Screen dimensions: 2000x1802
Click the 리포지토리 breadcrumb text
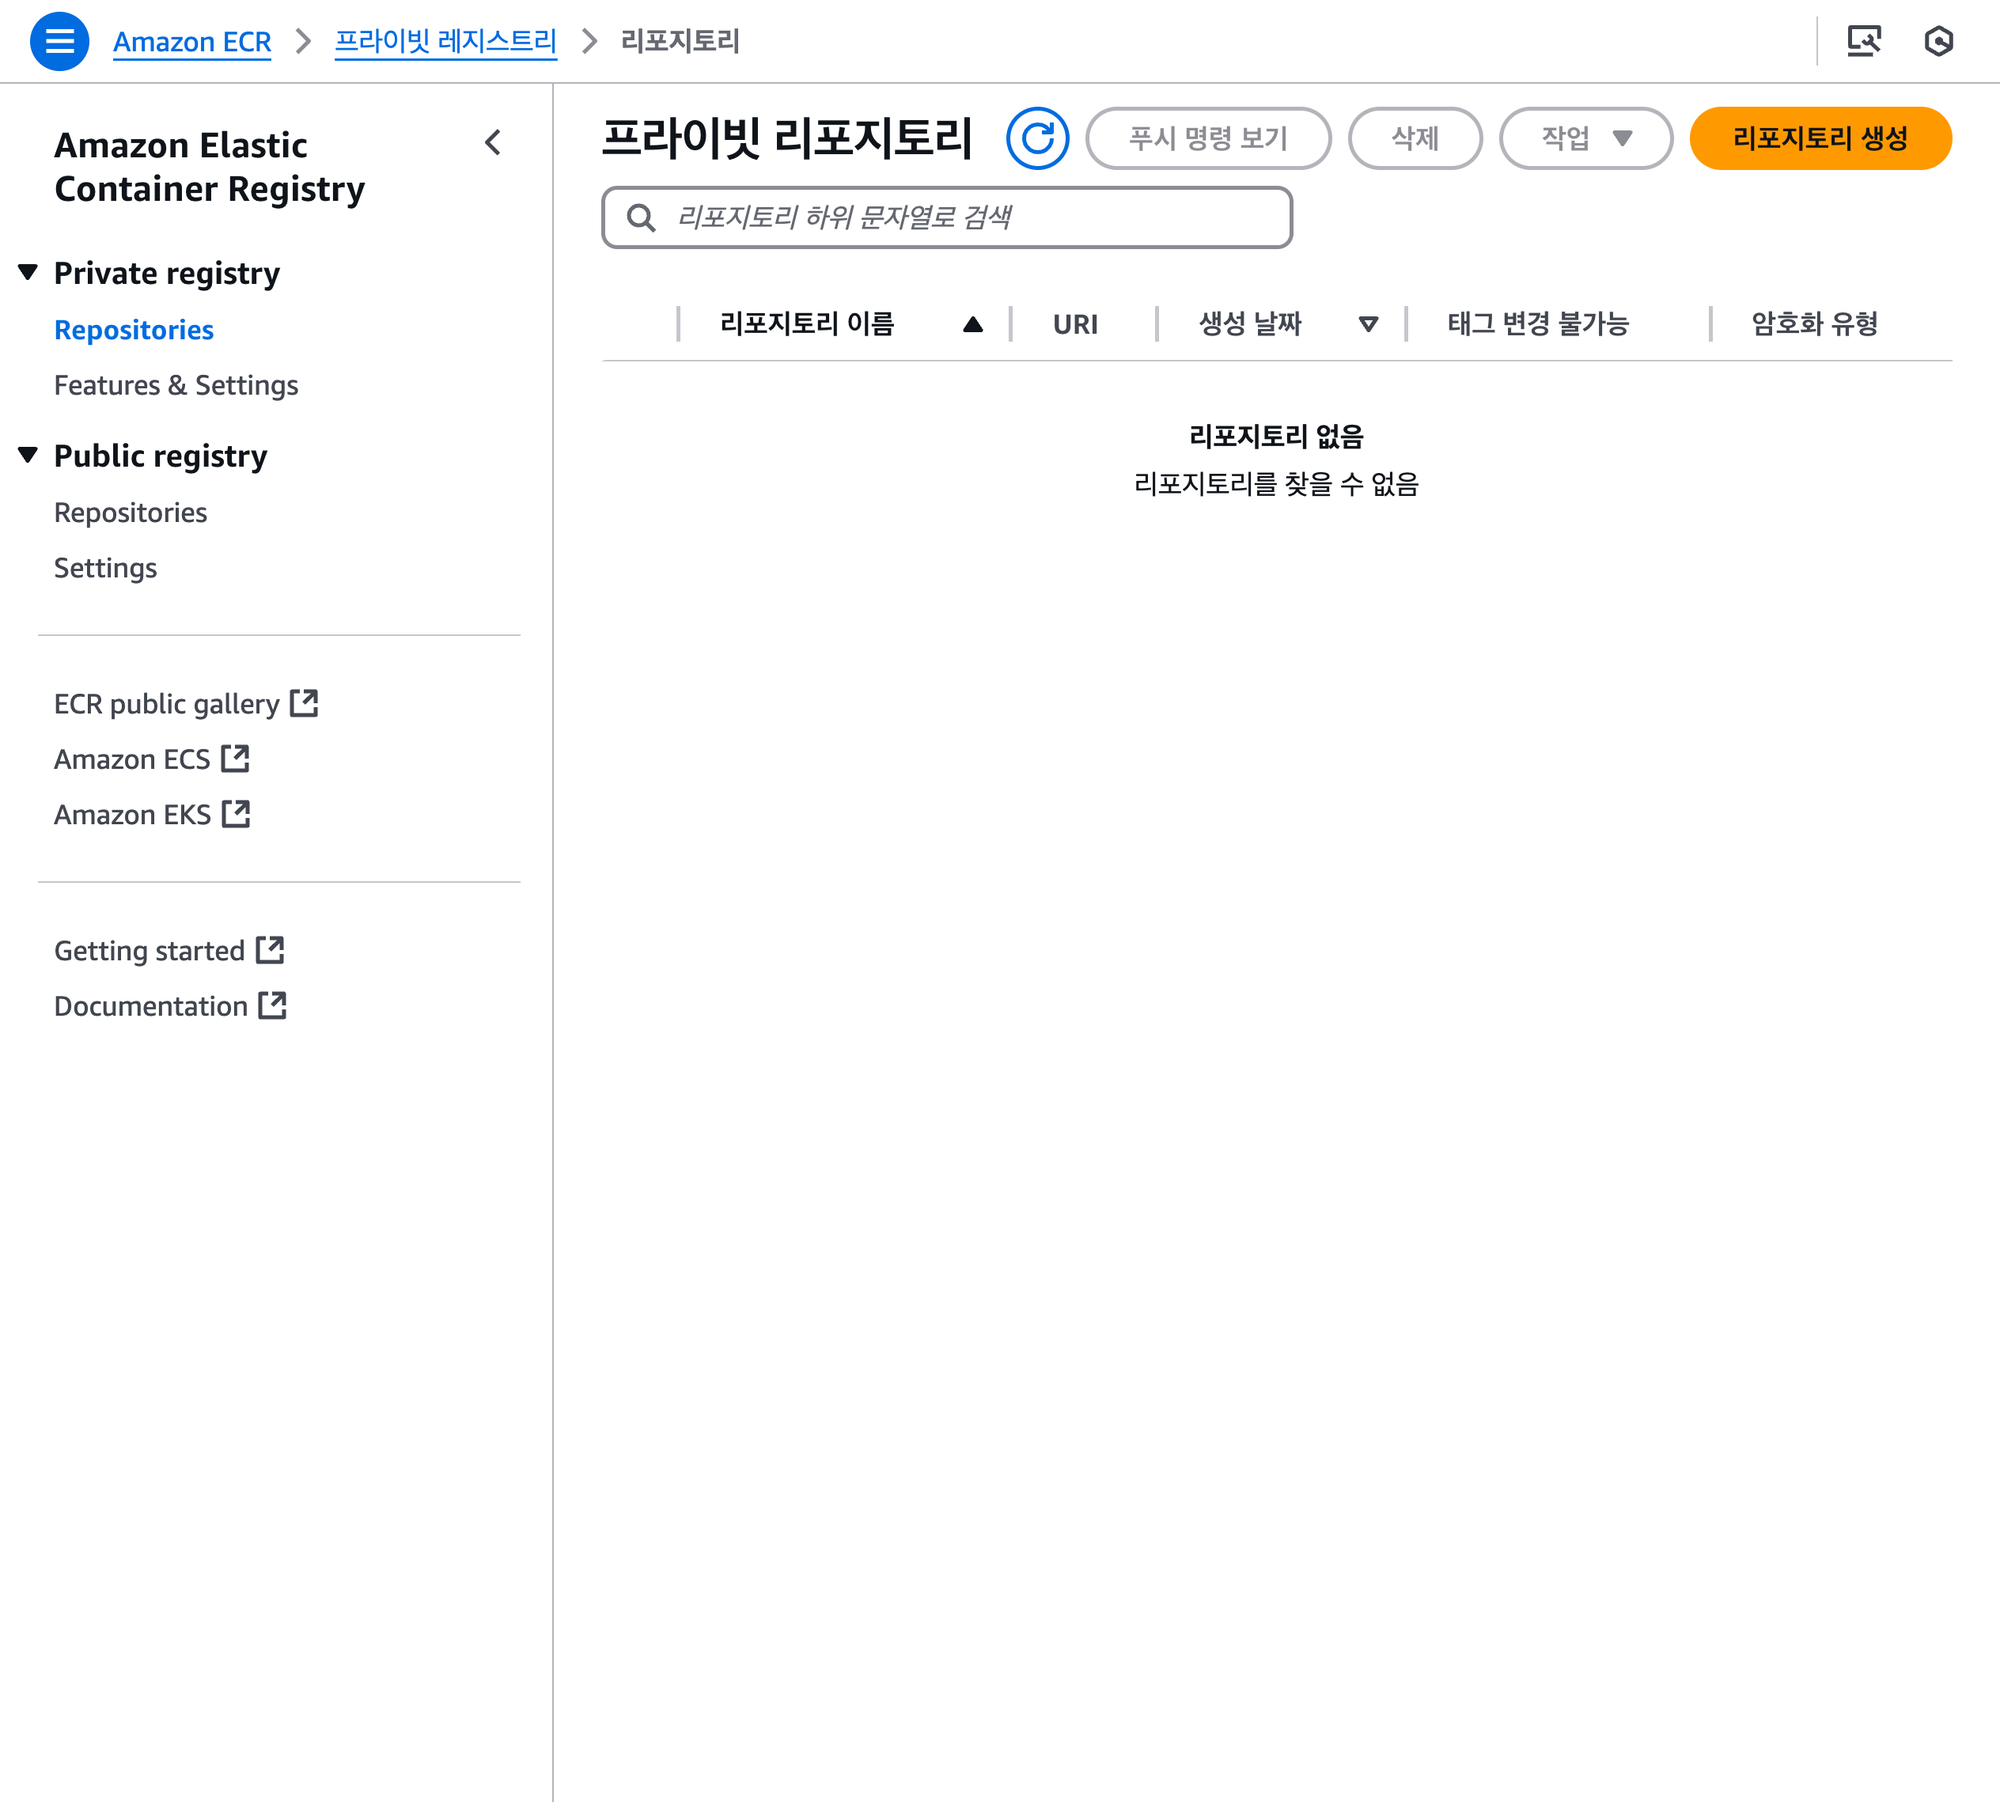point(680,41)
